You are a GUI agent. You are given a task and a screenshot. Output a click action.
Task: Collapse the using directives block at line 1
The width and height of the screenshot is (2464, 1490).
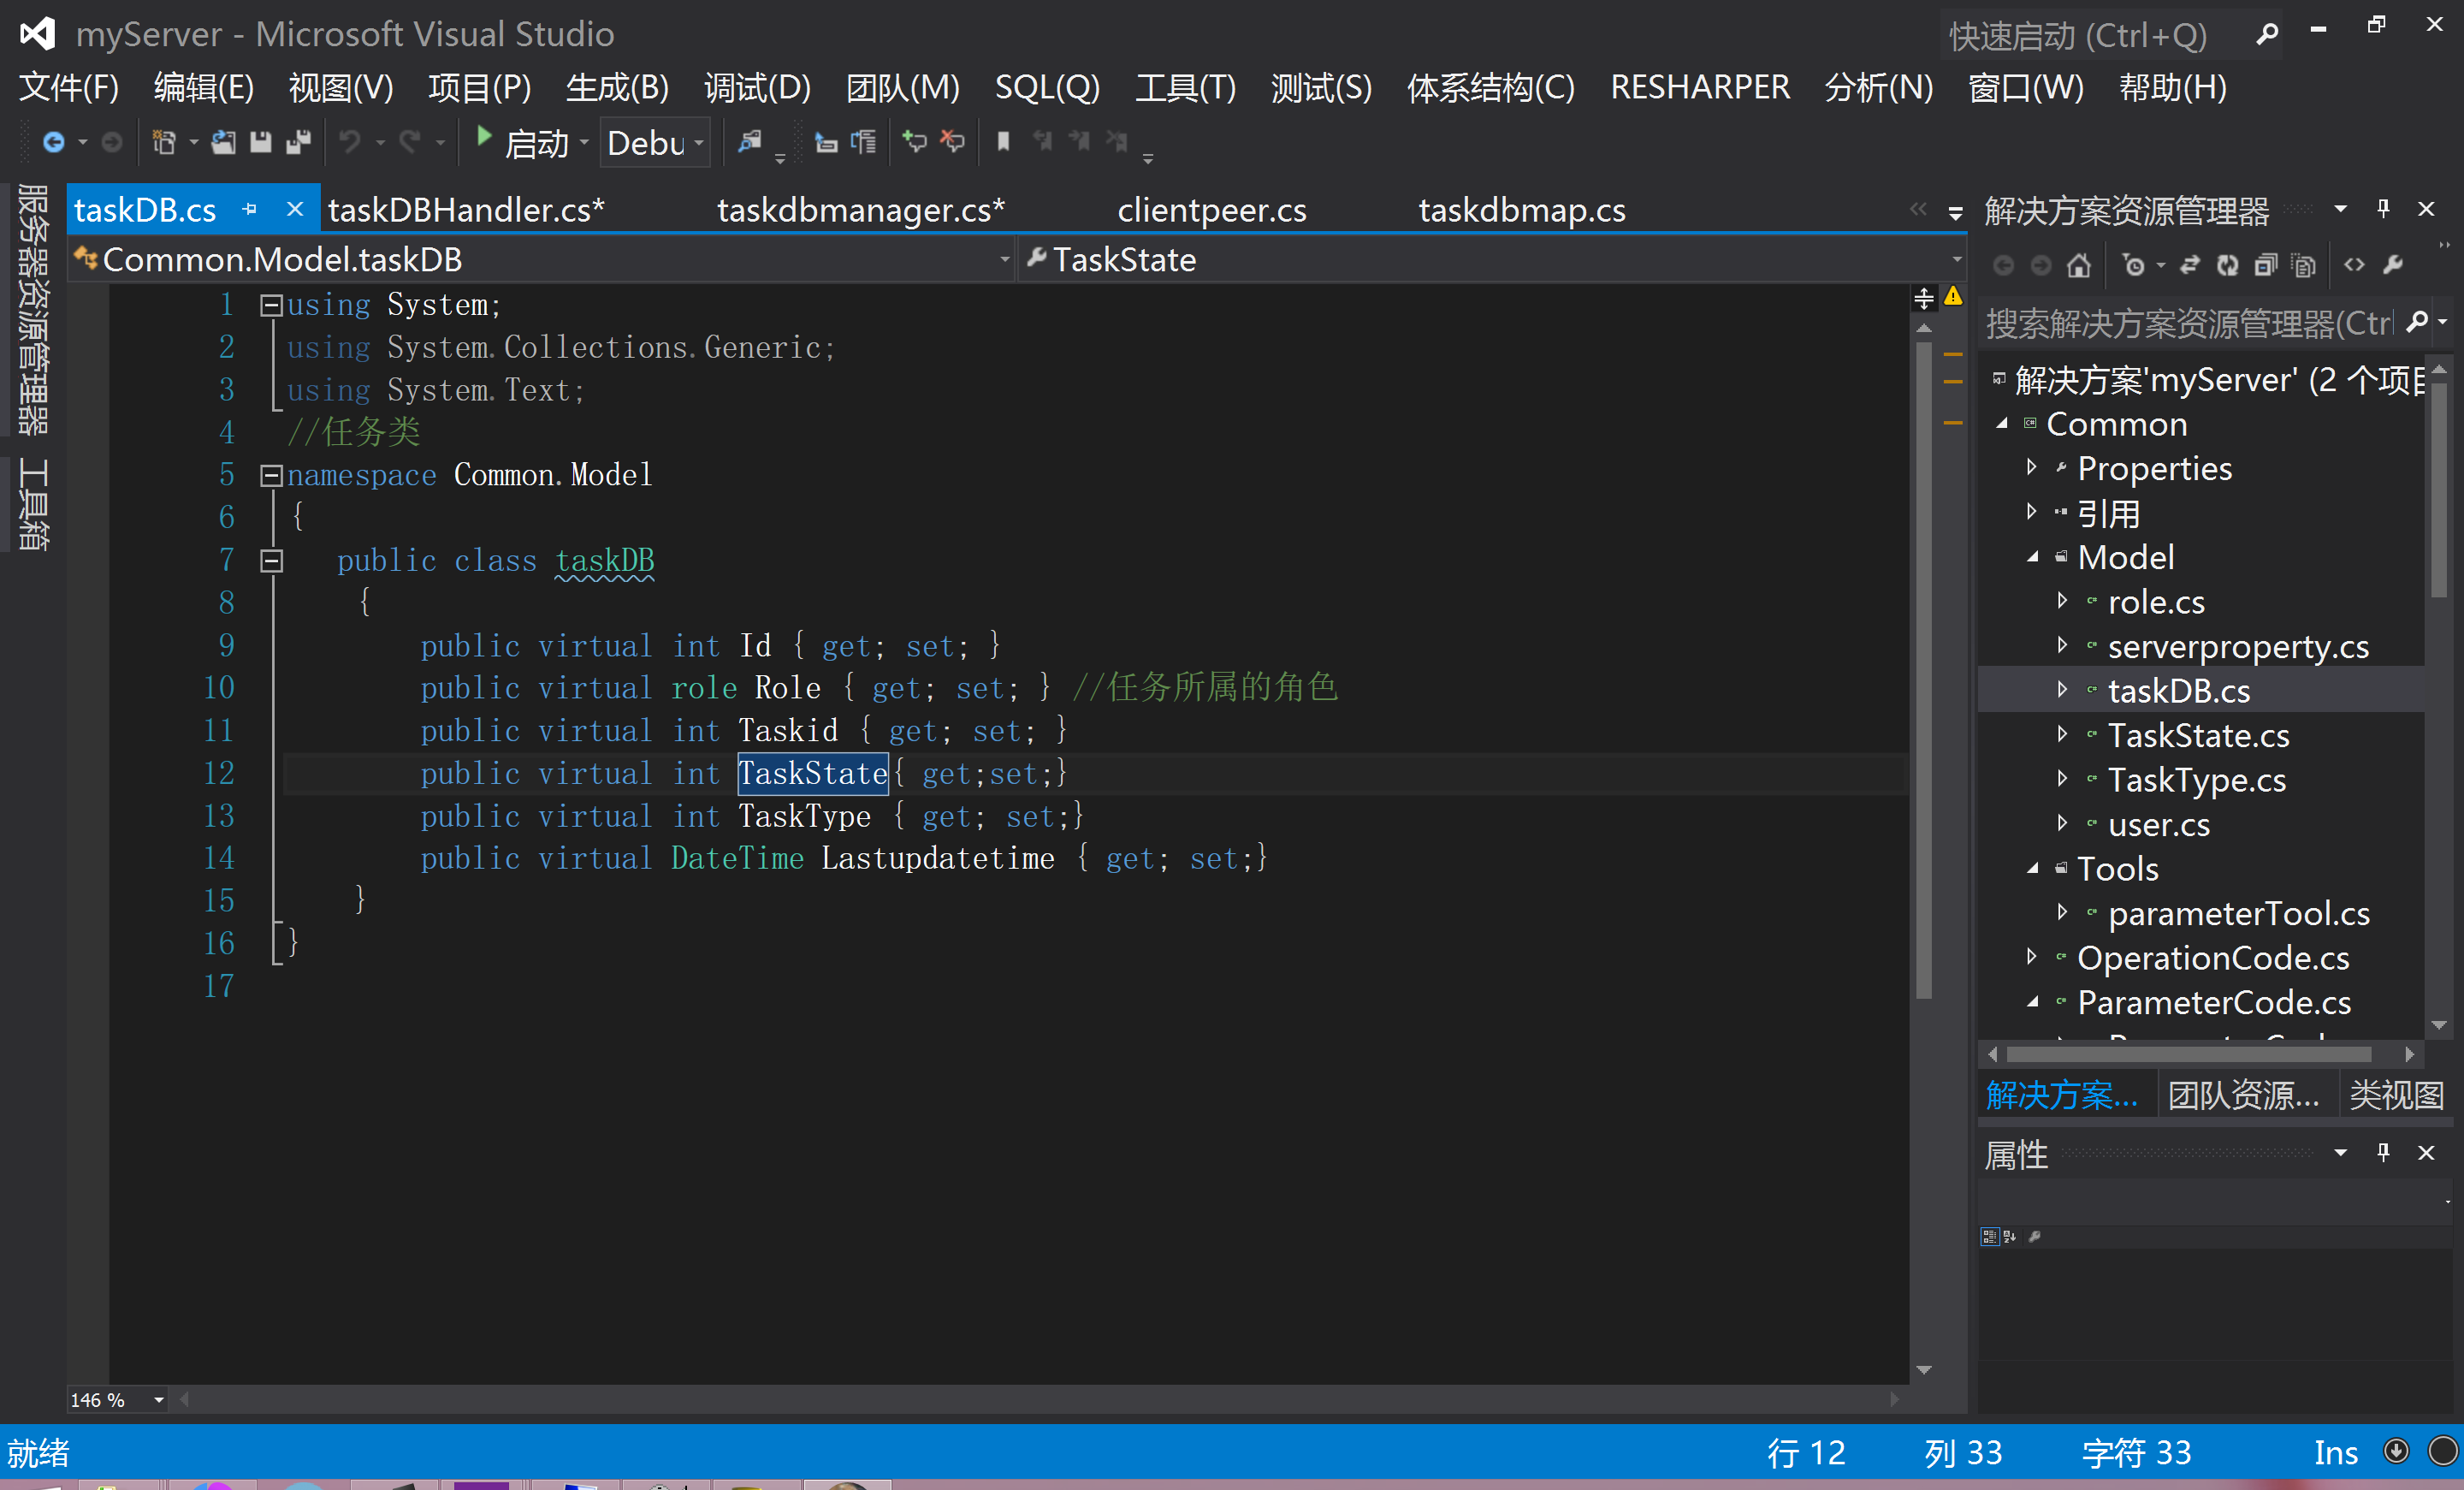click(x=271, y=306)
